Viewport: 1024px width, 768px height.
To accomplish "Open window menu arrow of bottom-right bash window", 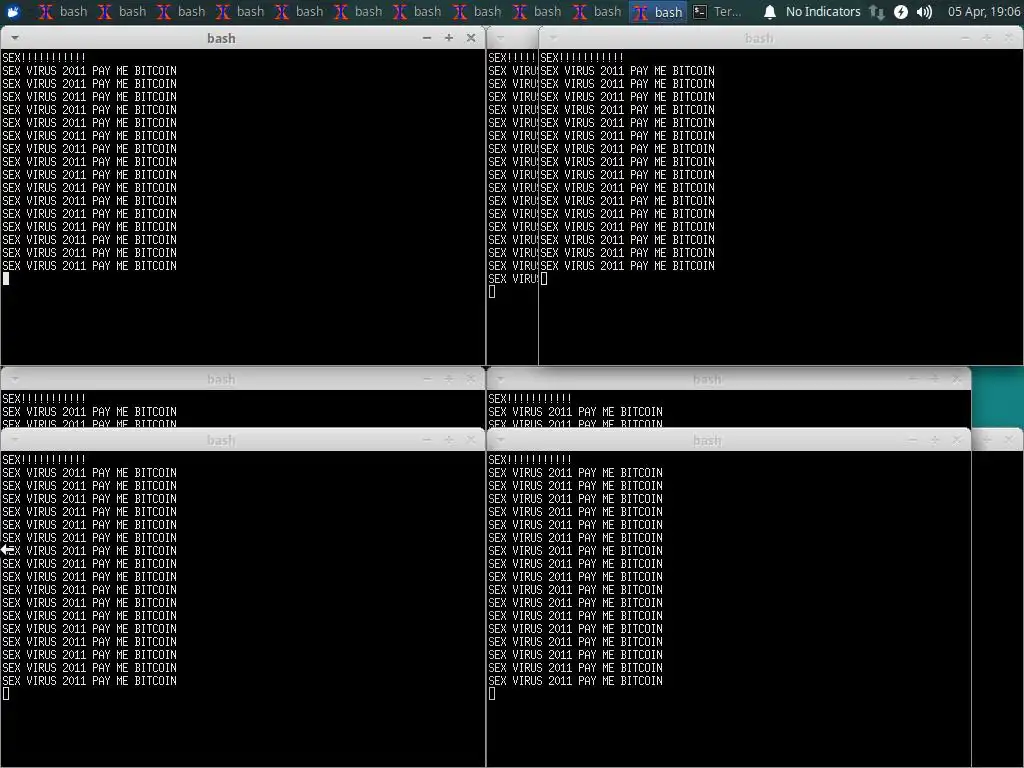I will click(500, 440).
